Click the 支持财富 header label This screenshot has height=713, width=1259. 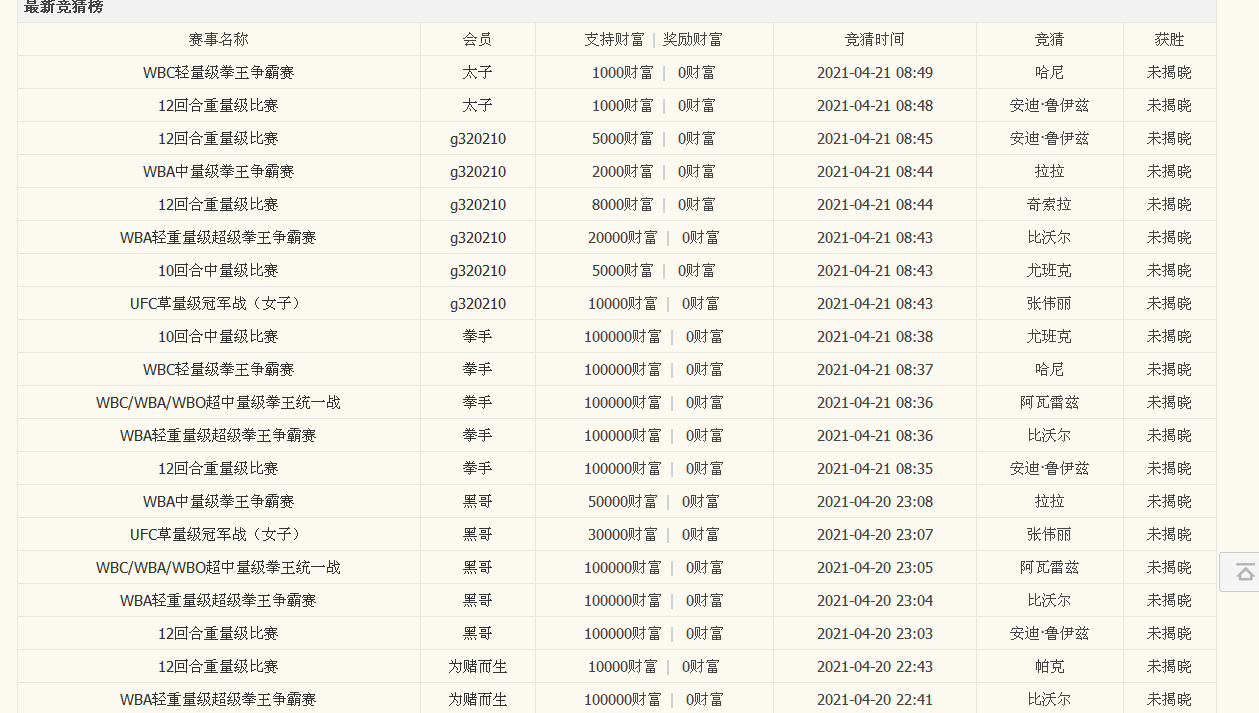[614, 39]
